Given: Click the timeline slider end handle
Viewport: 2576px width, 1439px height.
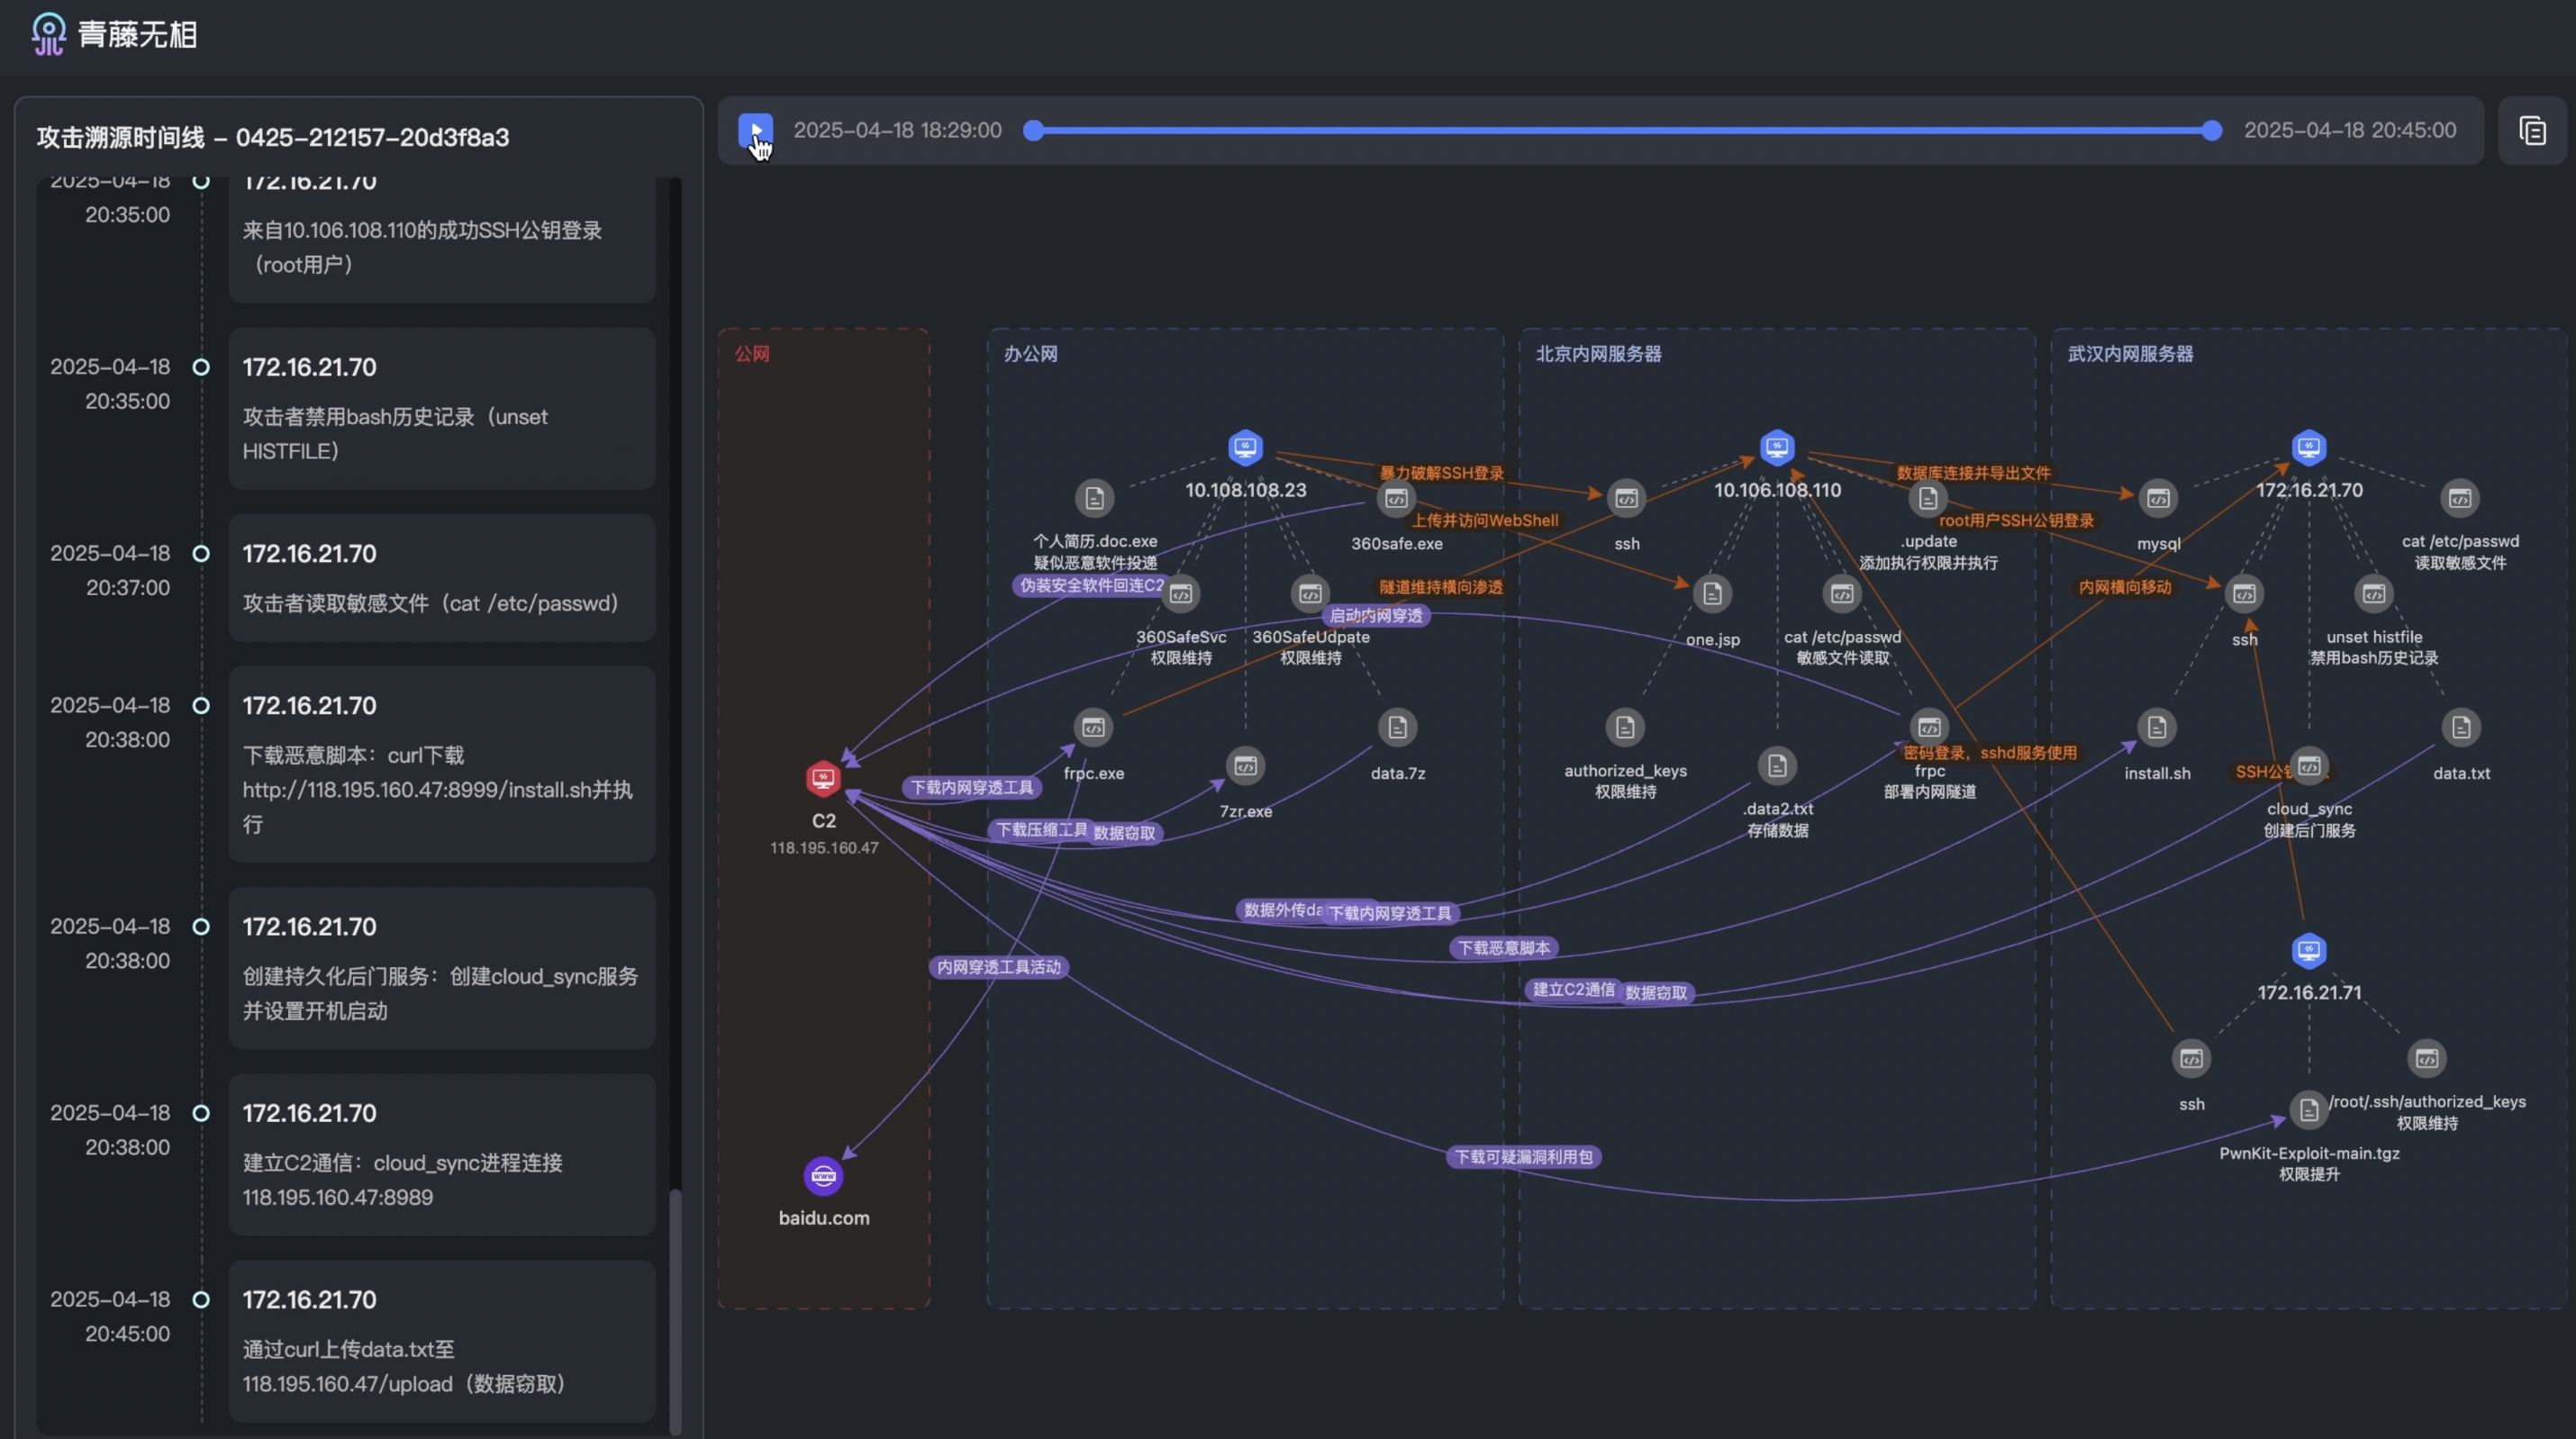Looking at the screenshot, I should pyautogui.click(x=2211, y=130).
